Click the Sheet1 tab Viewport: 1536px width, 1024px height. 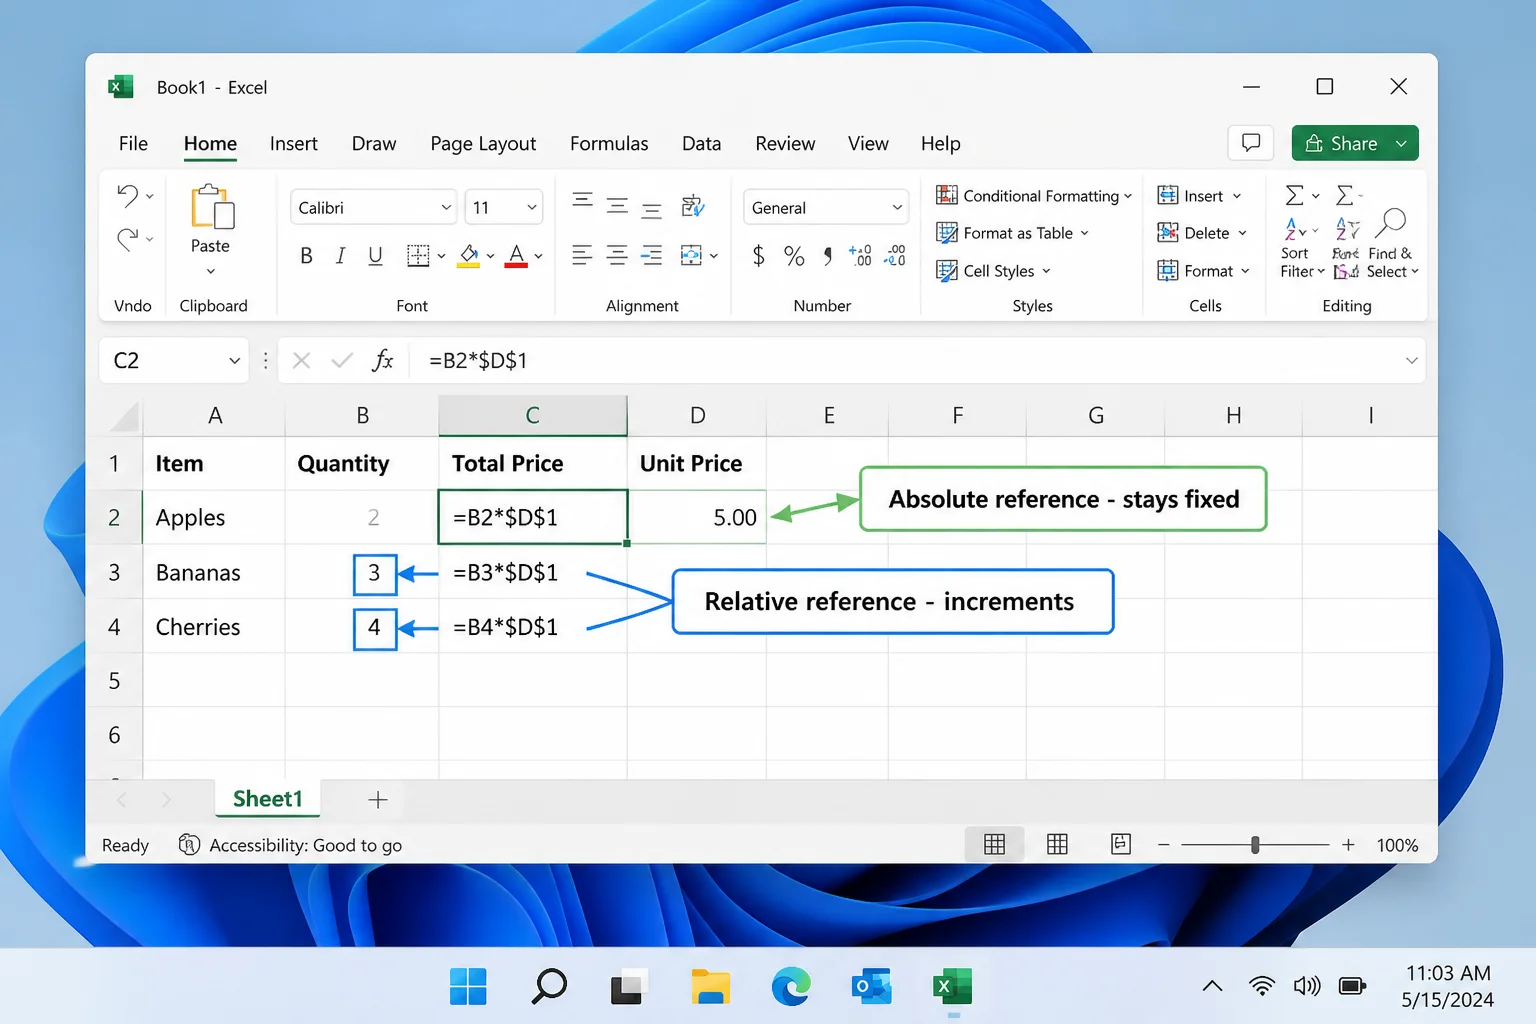pos(267,799)
